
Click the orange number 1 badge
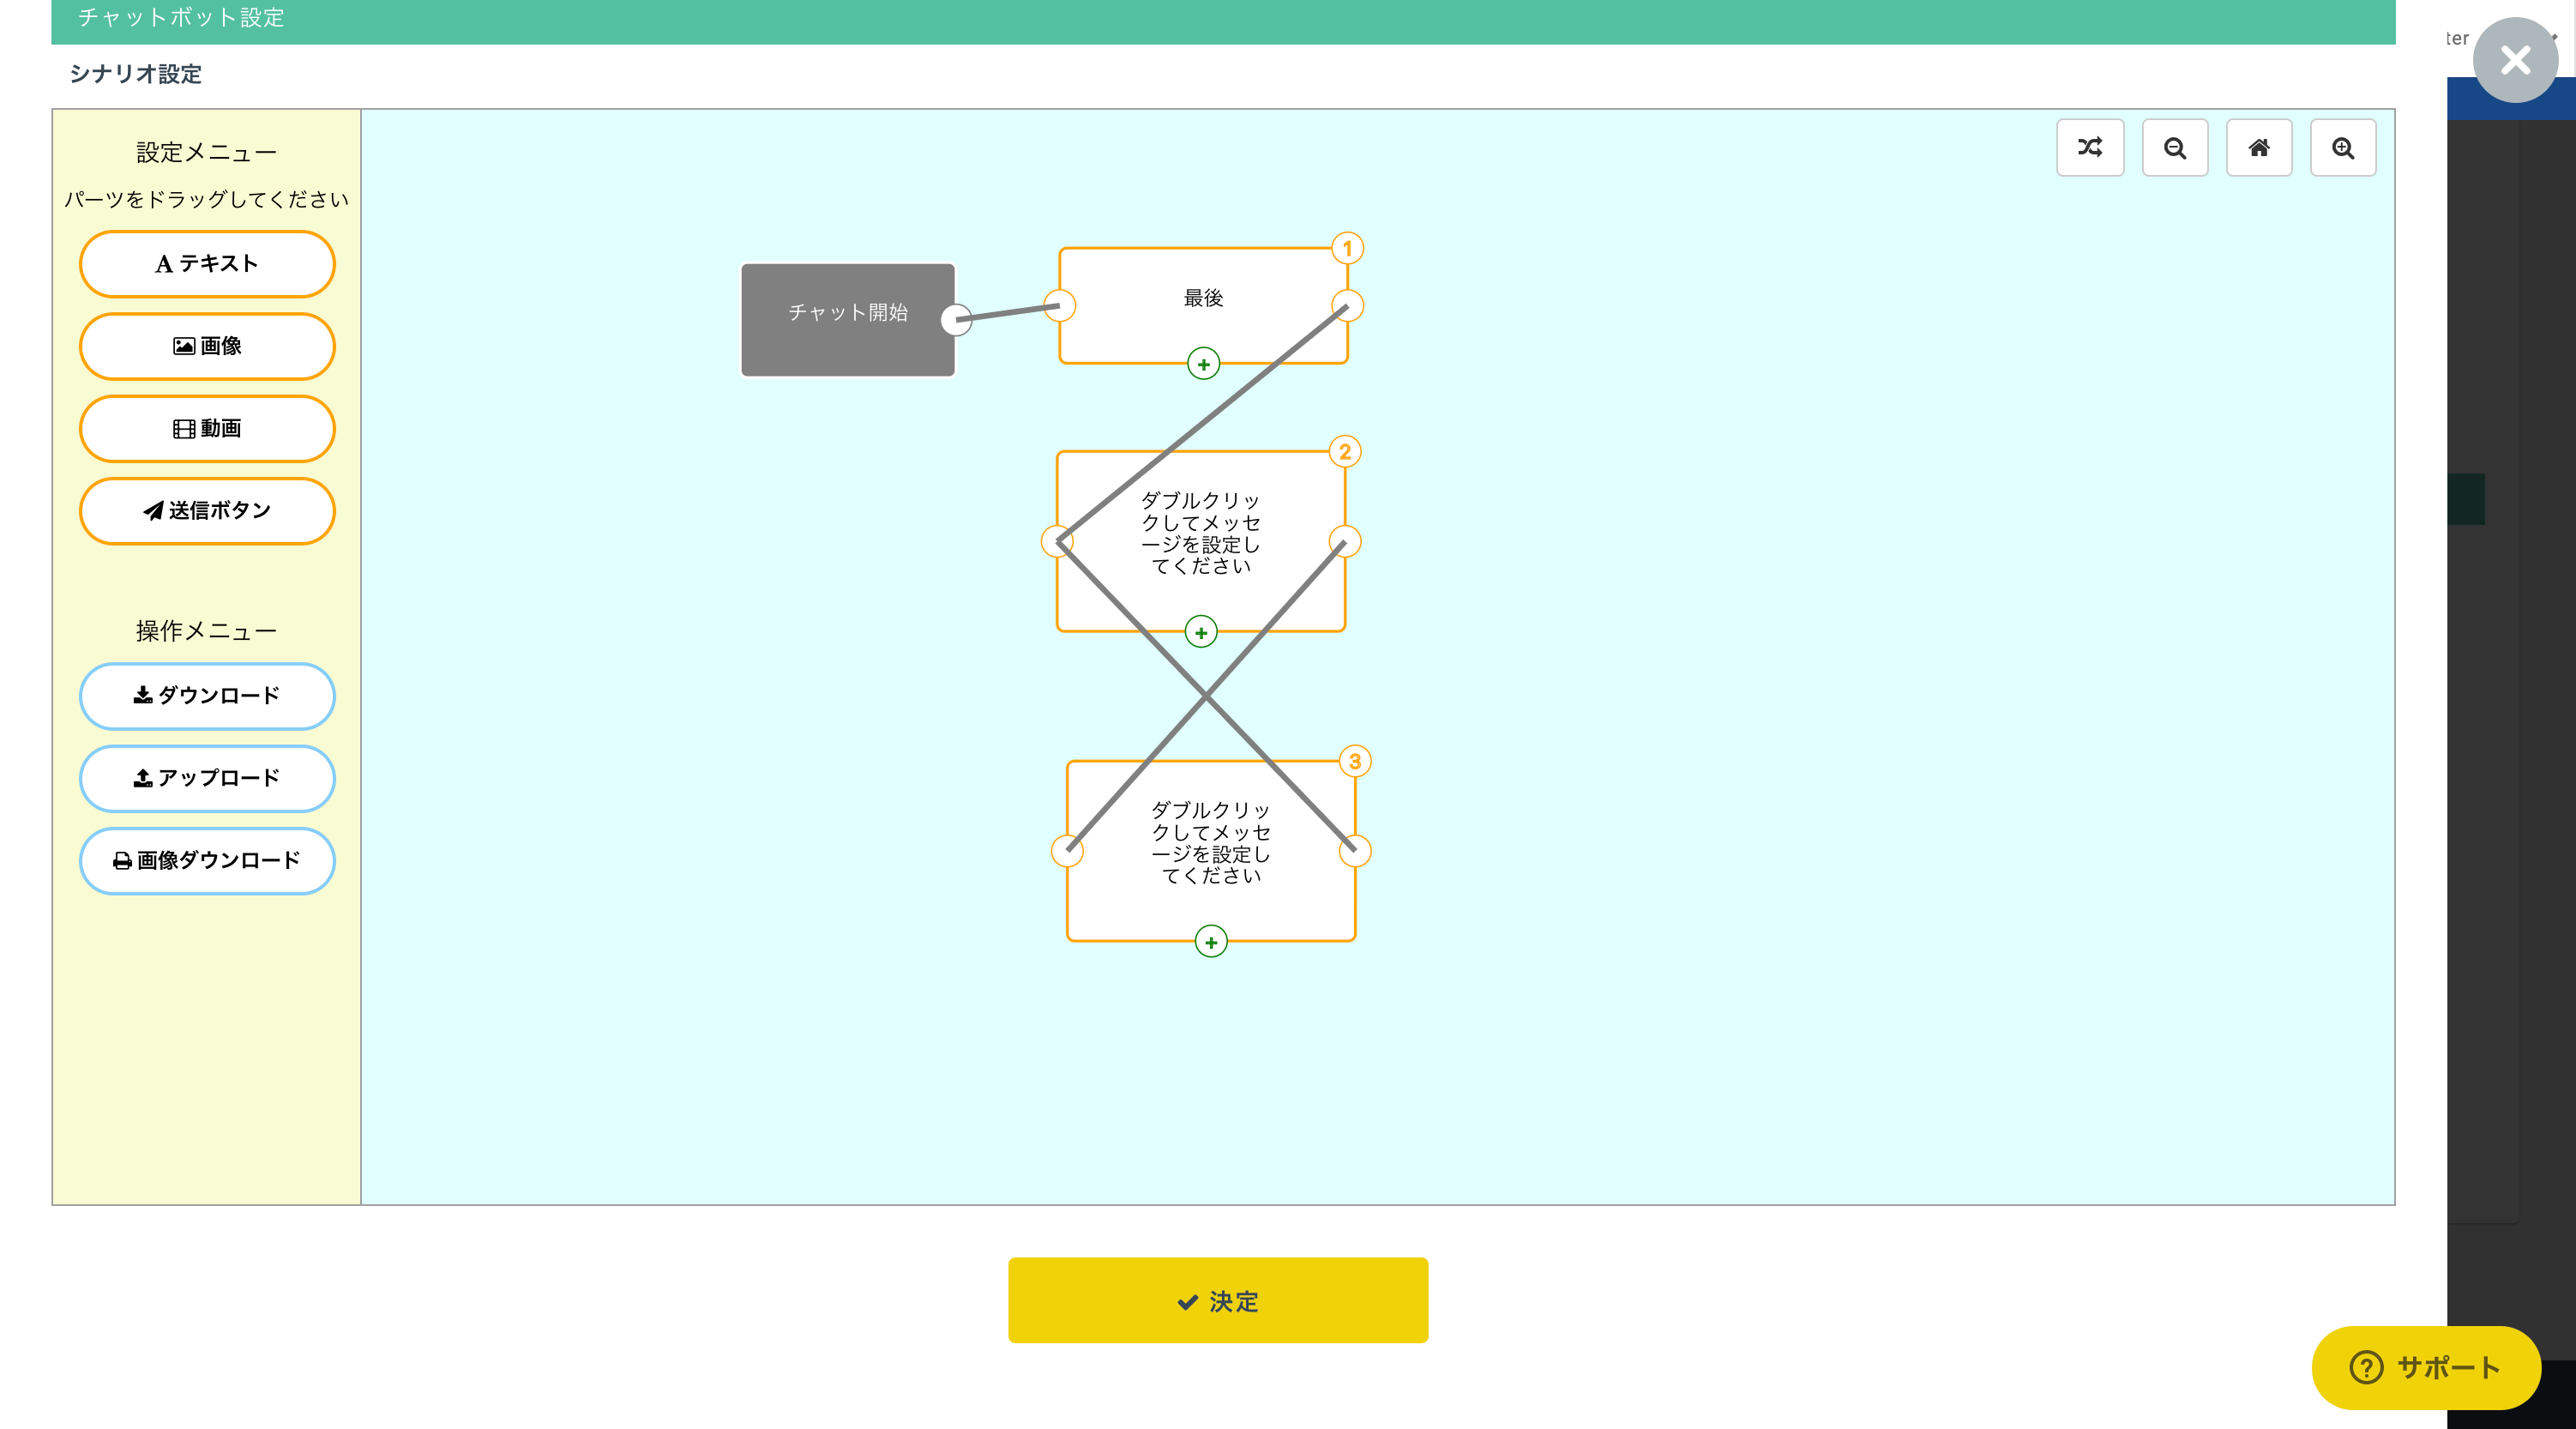coord(1347,248)
